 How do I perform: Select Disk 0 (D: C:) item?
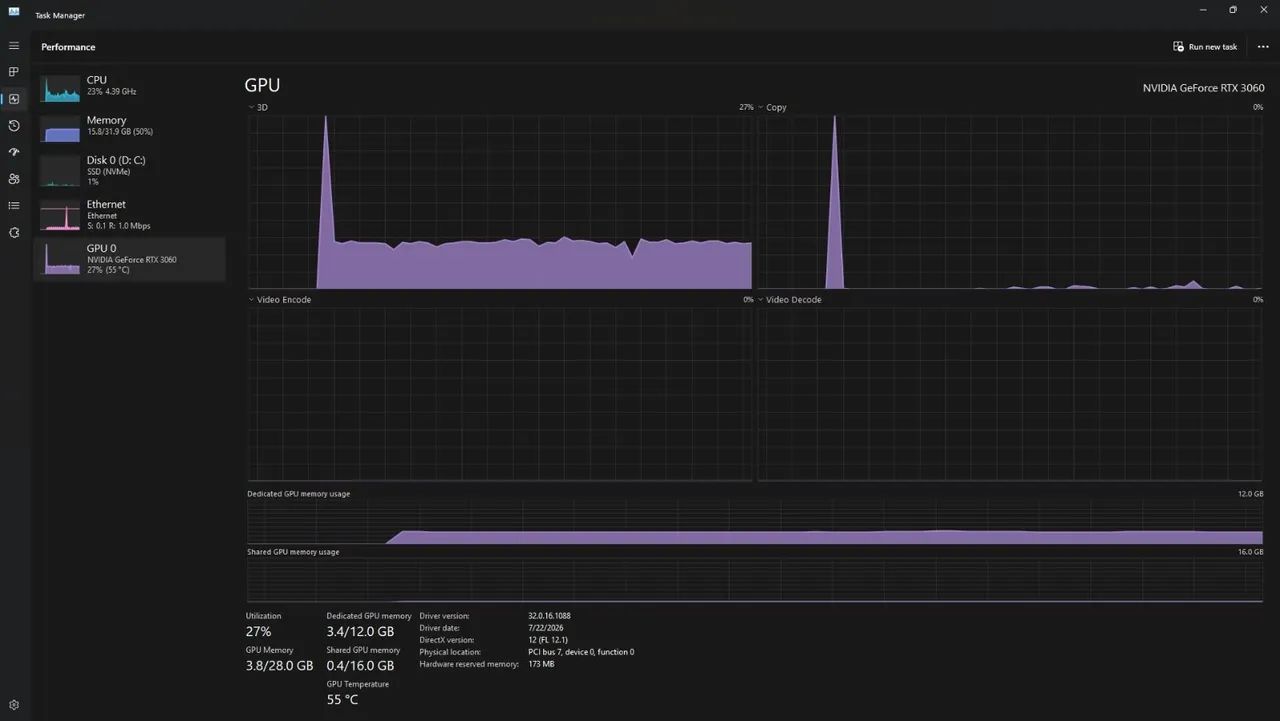click(130, 170)
